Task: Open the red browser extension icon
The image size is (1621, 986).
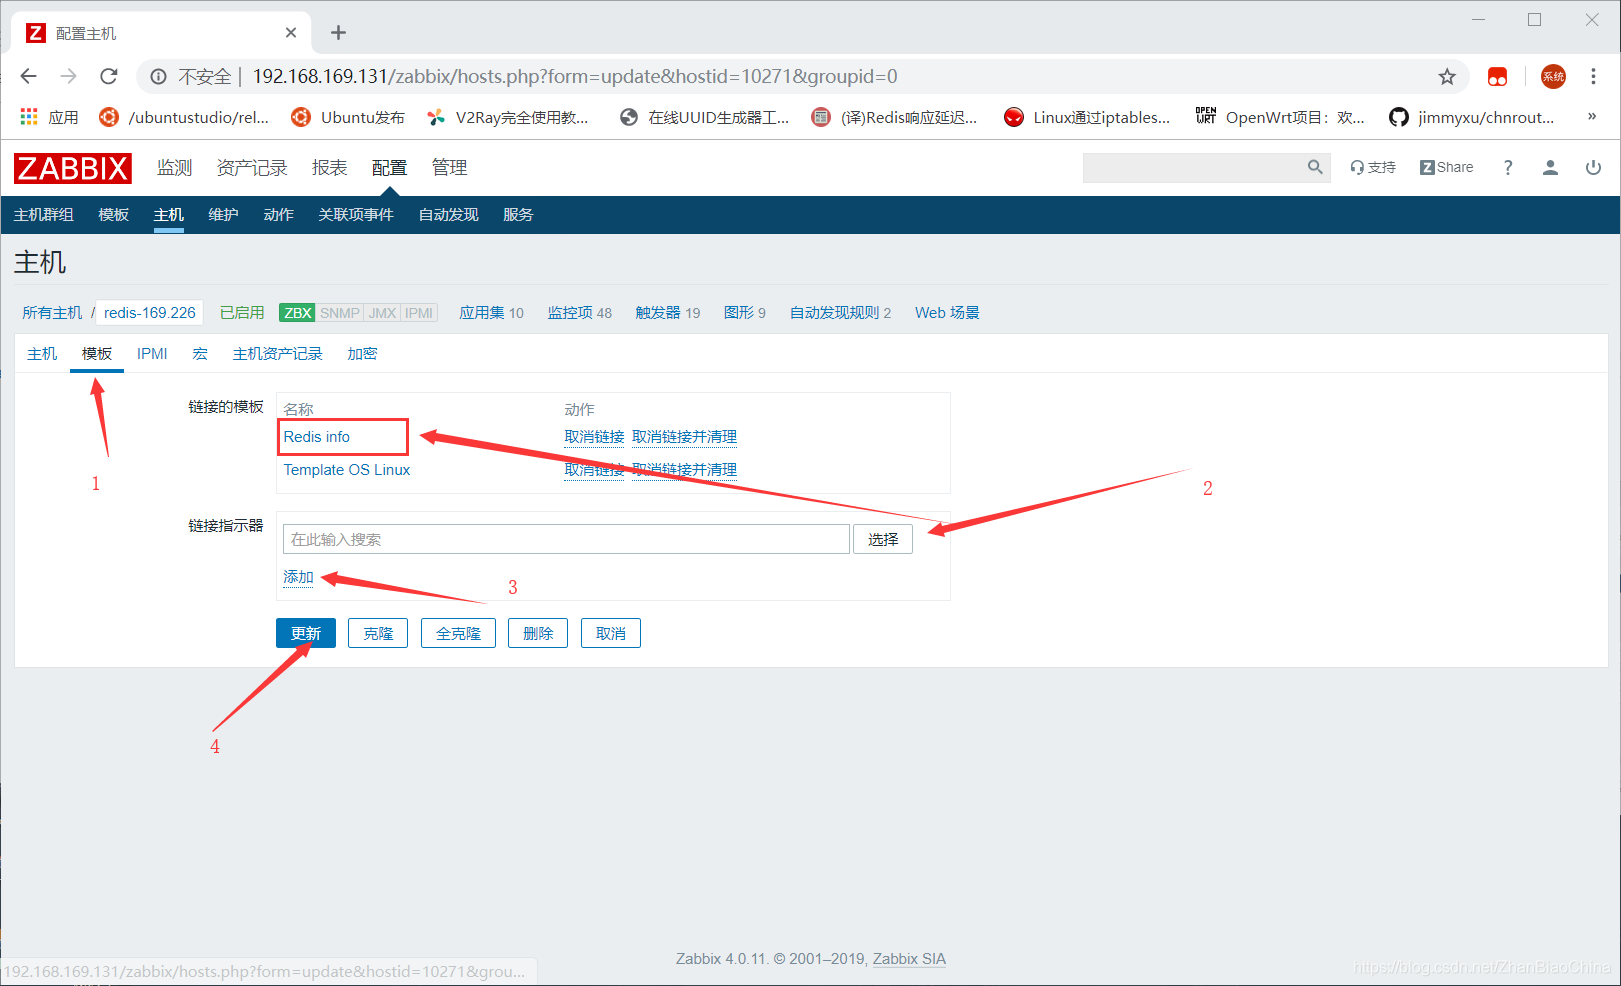Action: coord(1497,76)
